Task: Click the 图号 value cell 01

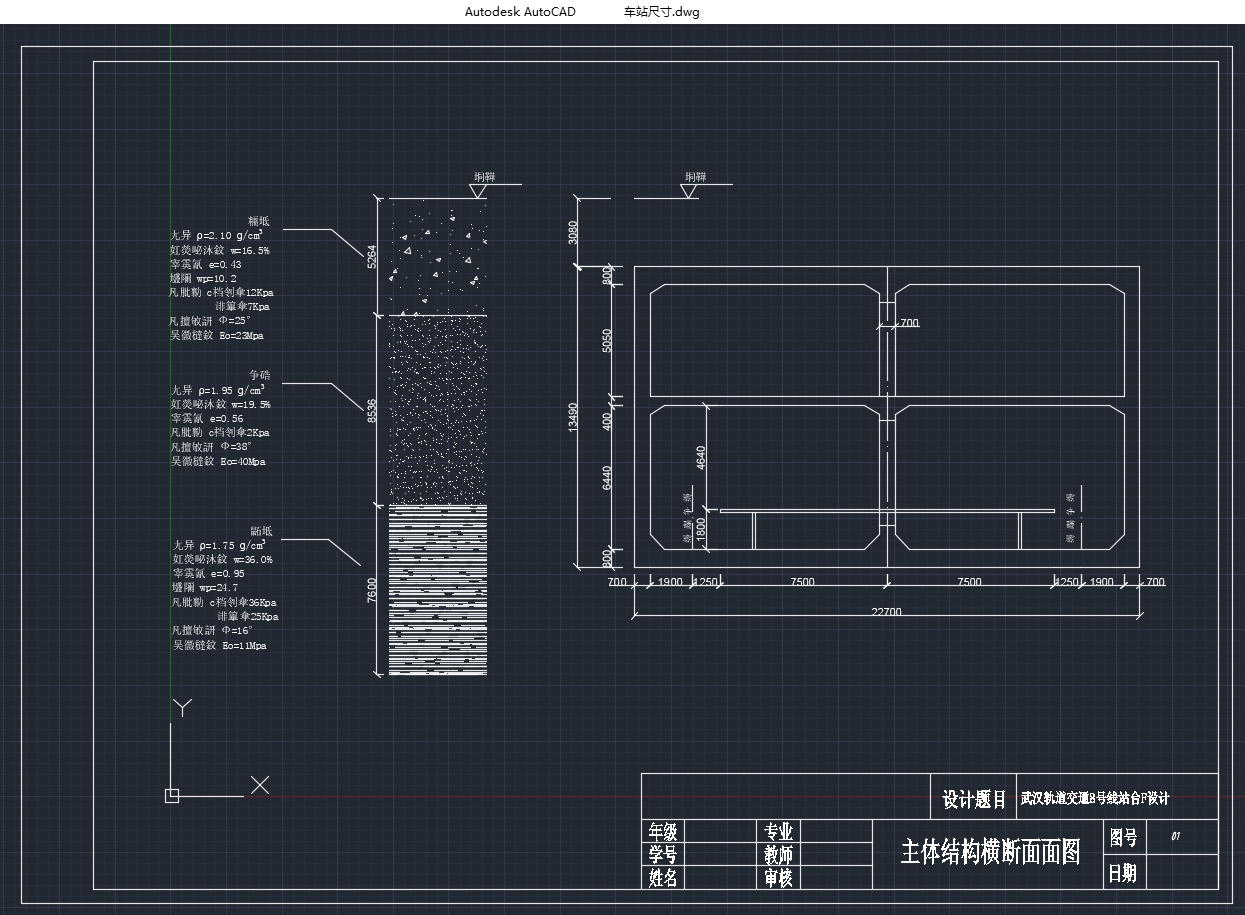Action: pos(1176,836)
